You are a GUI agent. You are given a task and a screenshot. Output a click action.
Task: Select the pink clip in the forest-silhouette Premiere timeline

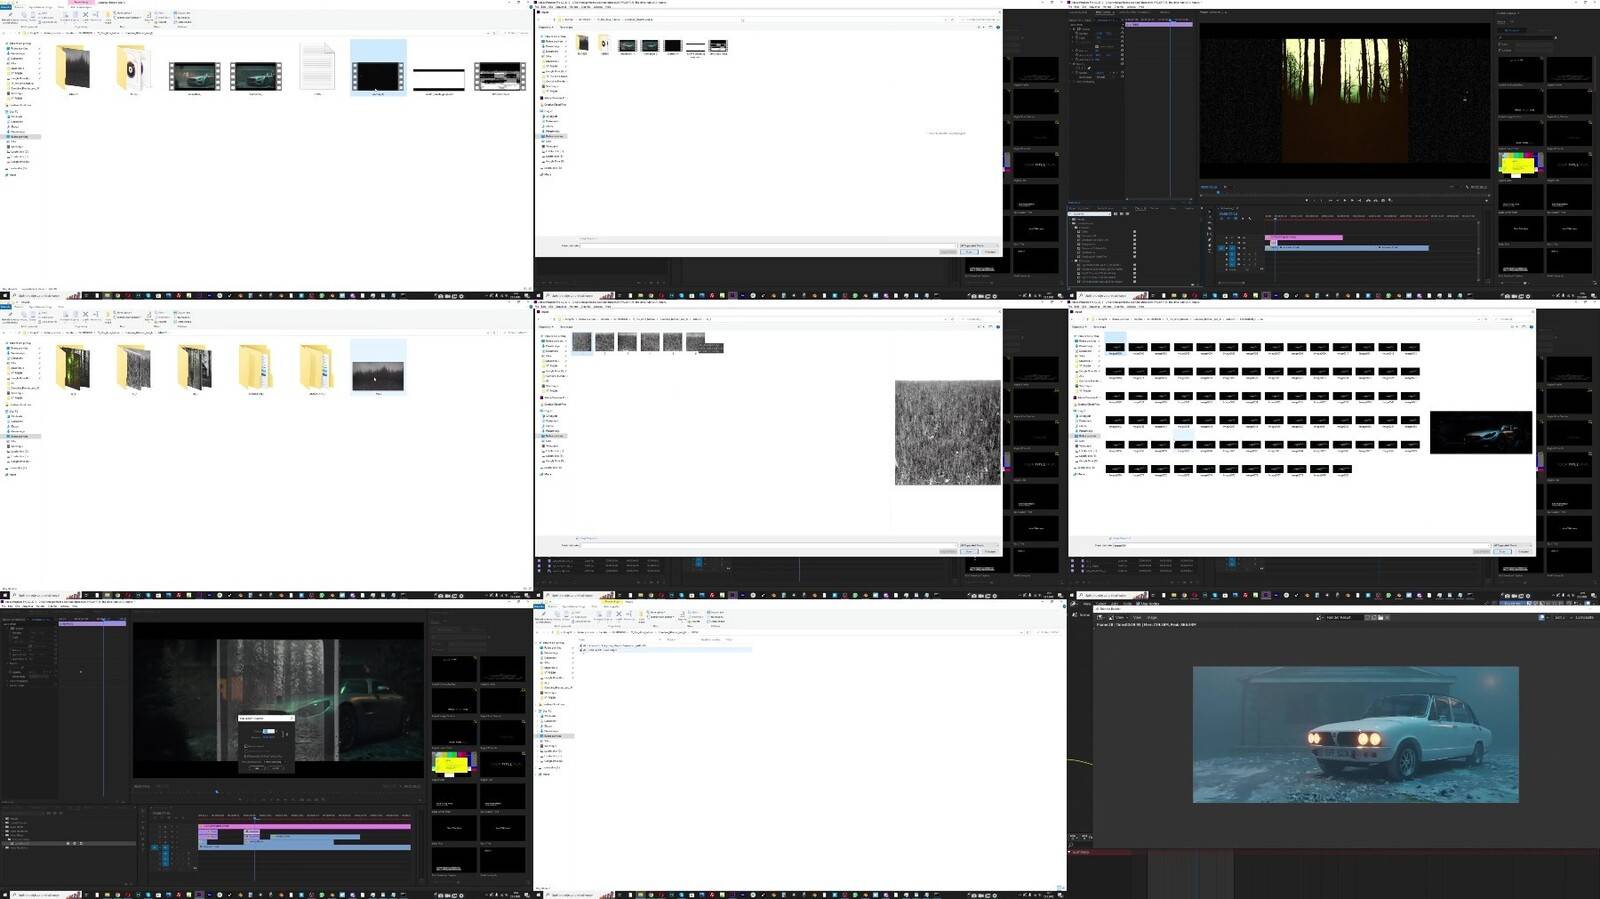point(1304,238)
